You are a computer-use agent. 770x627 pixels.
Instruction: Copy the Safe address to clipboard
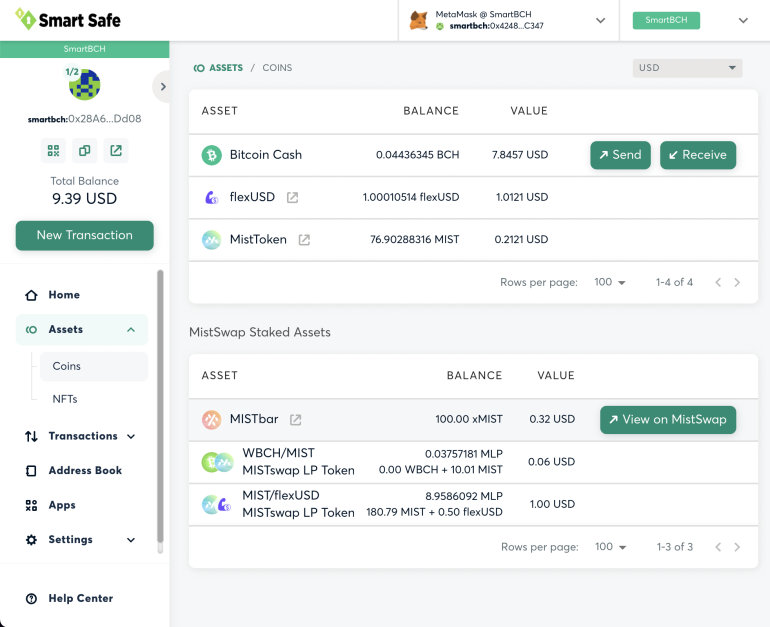coord(84,150)
